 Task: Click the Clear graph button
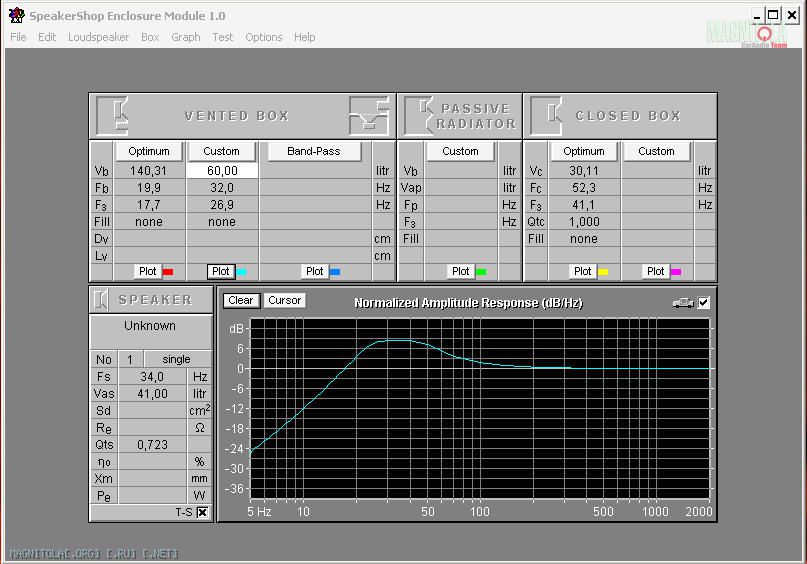click(240, 301)
